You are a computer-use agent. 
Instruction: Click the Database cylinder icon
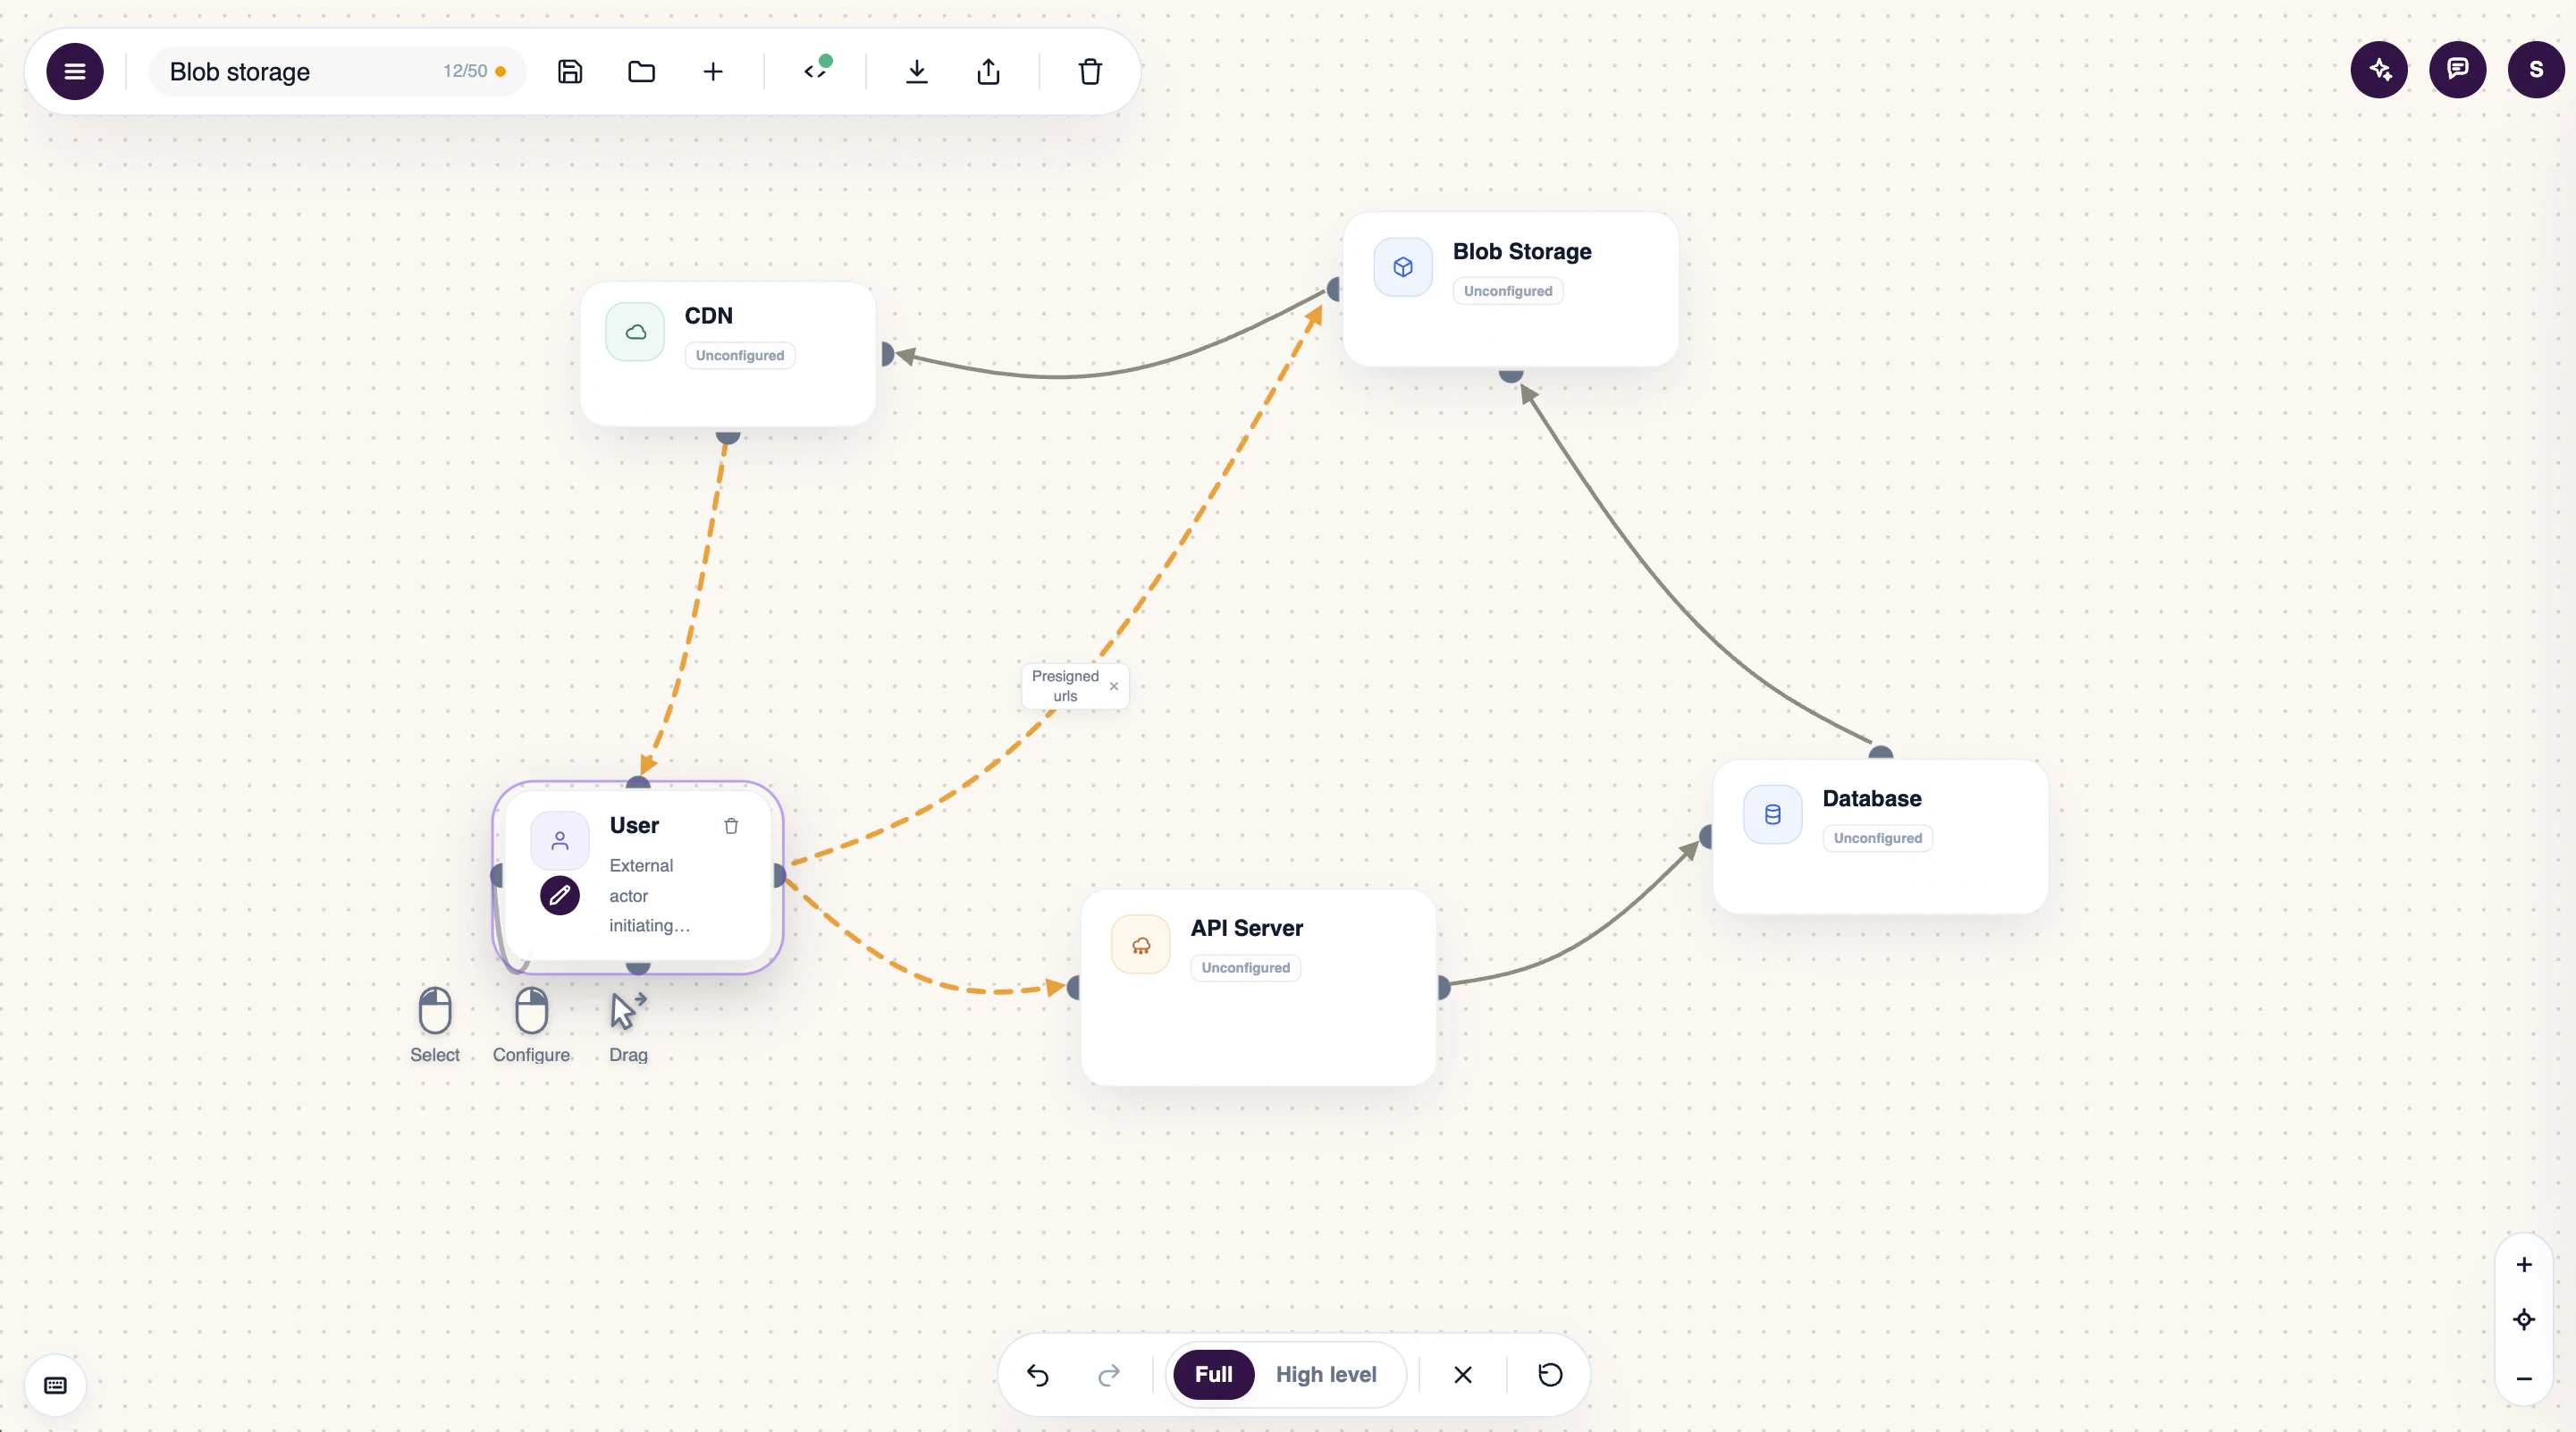[1773, 814]
